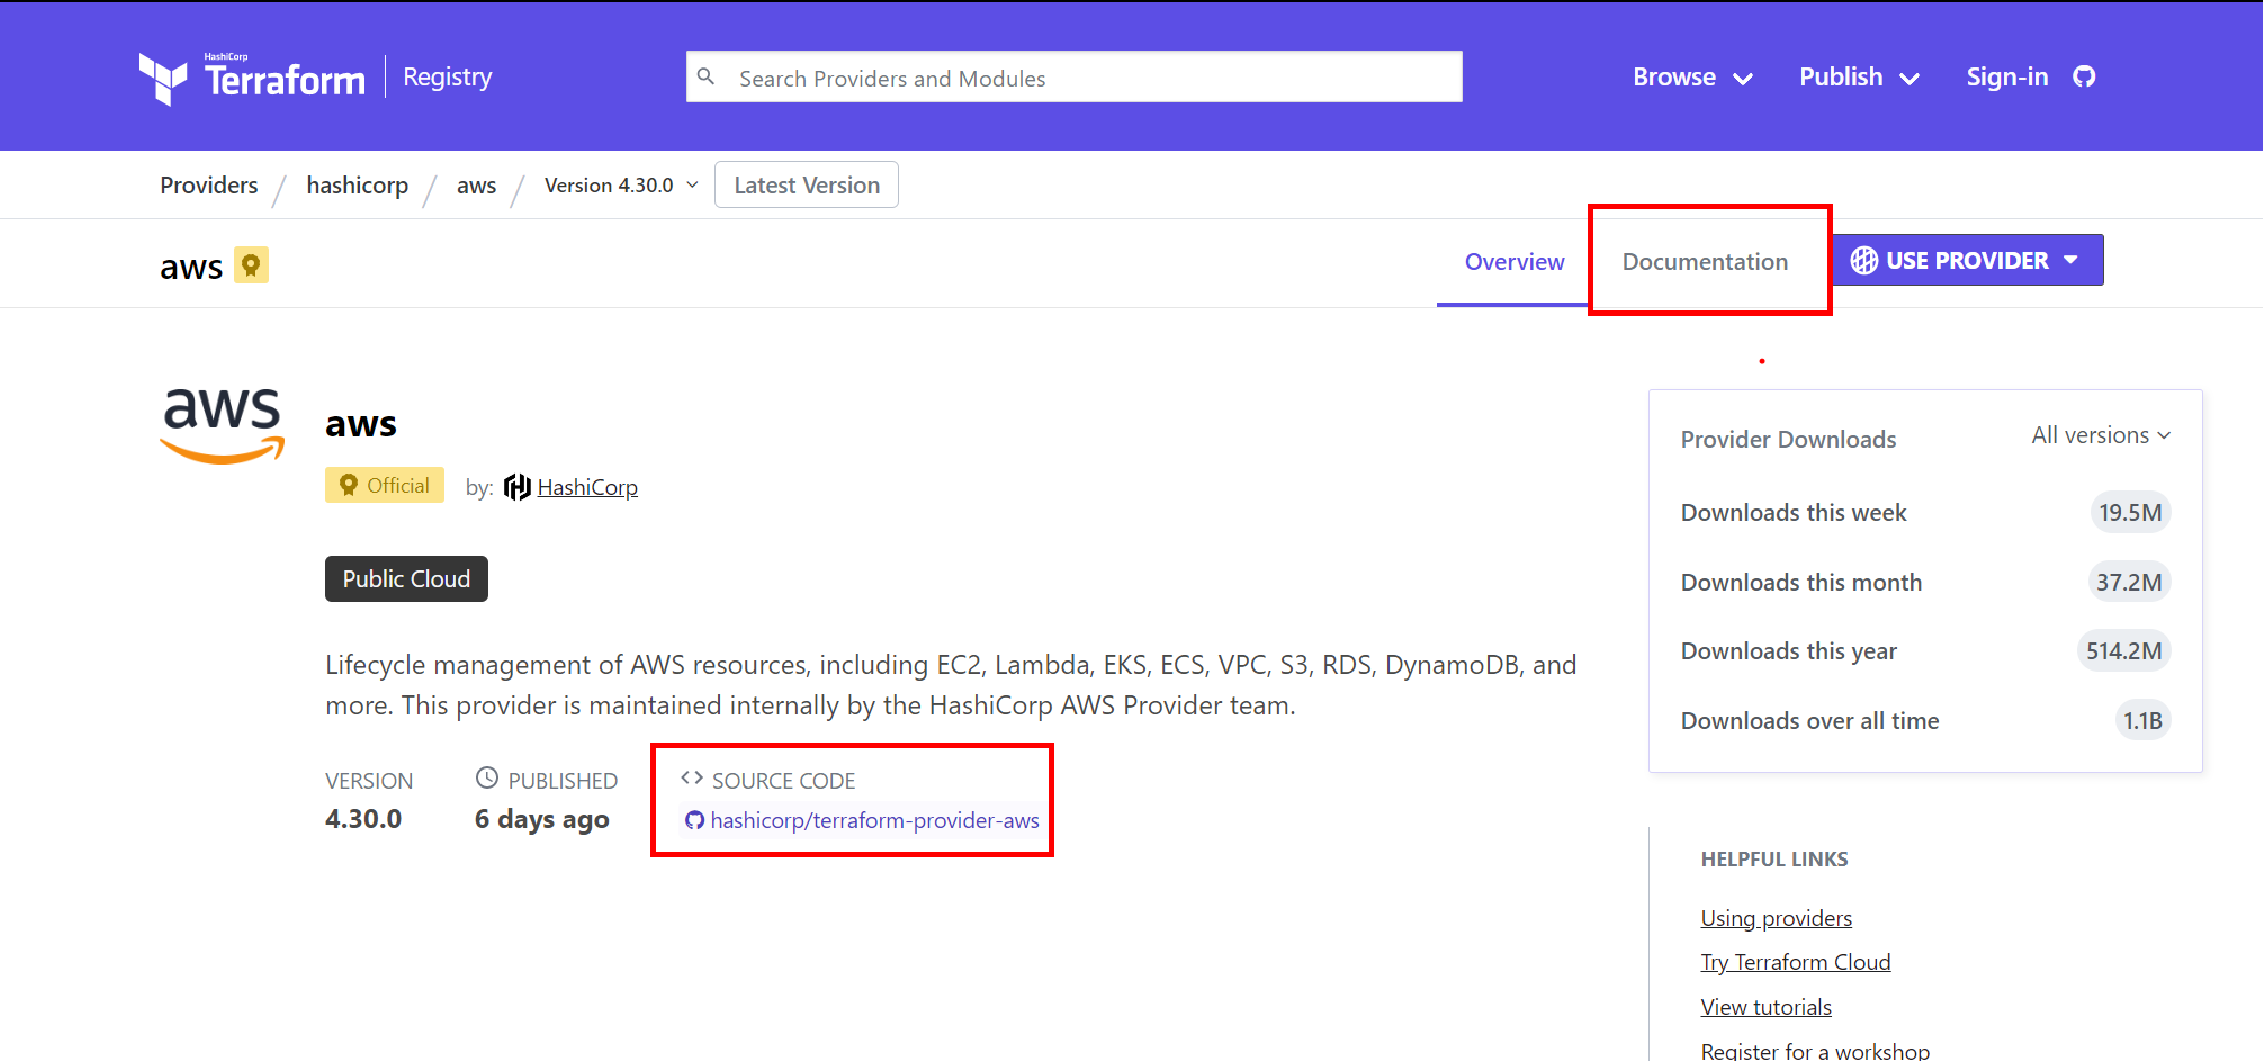
Task: Open GitHub icon next to Sign-in
Action: point(2084,77)
